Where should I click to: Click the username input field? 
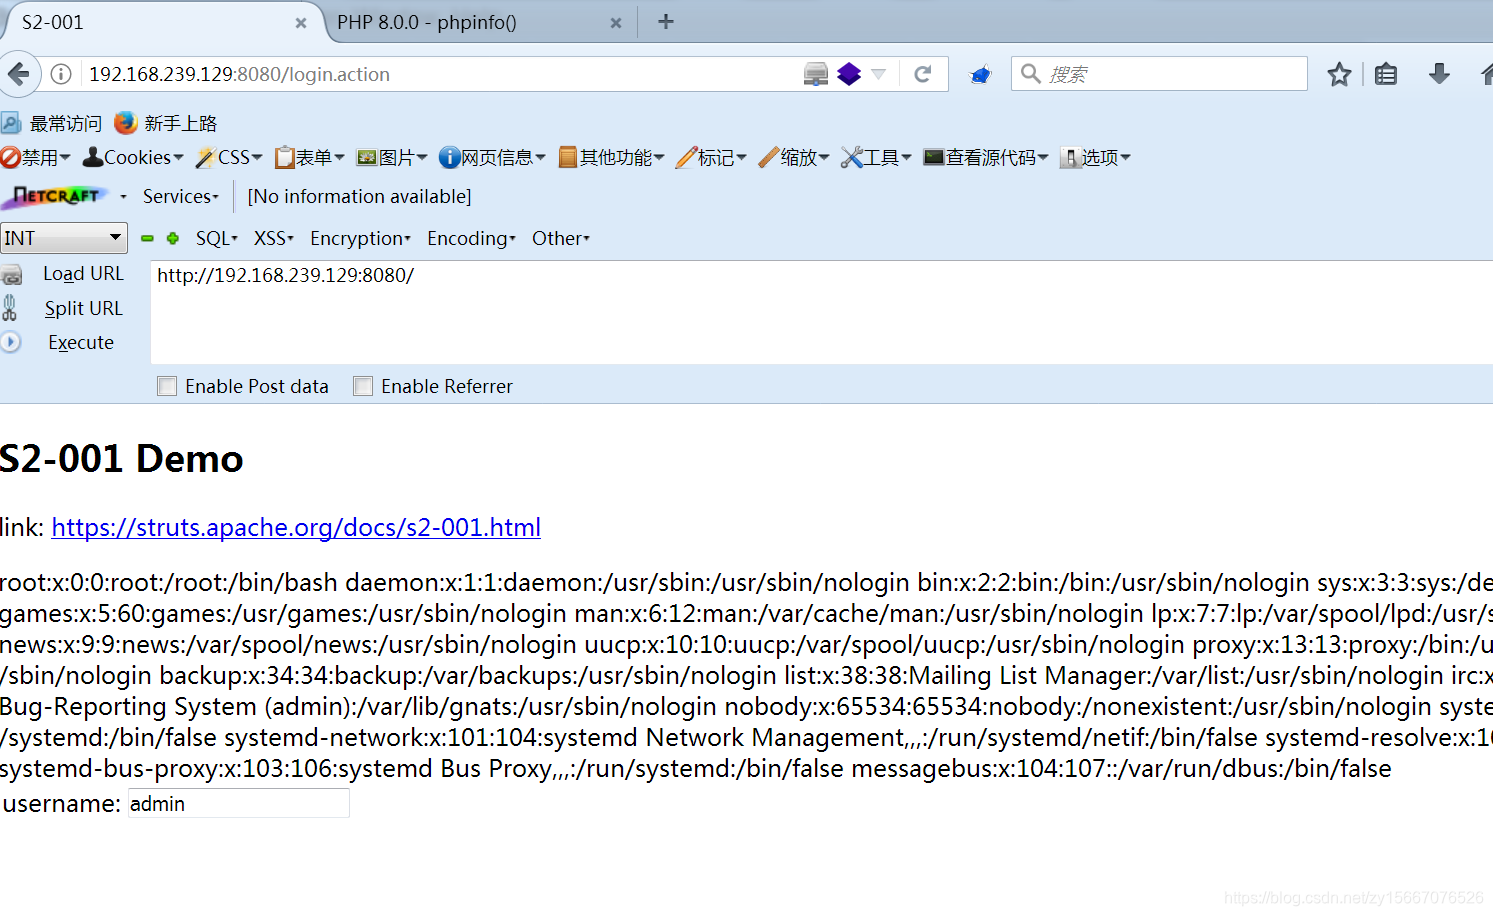(239, 803)
